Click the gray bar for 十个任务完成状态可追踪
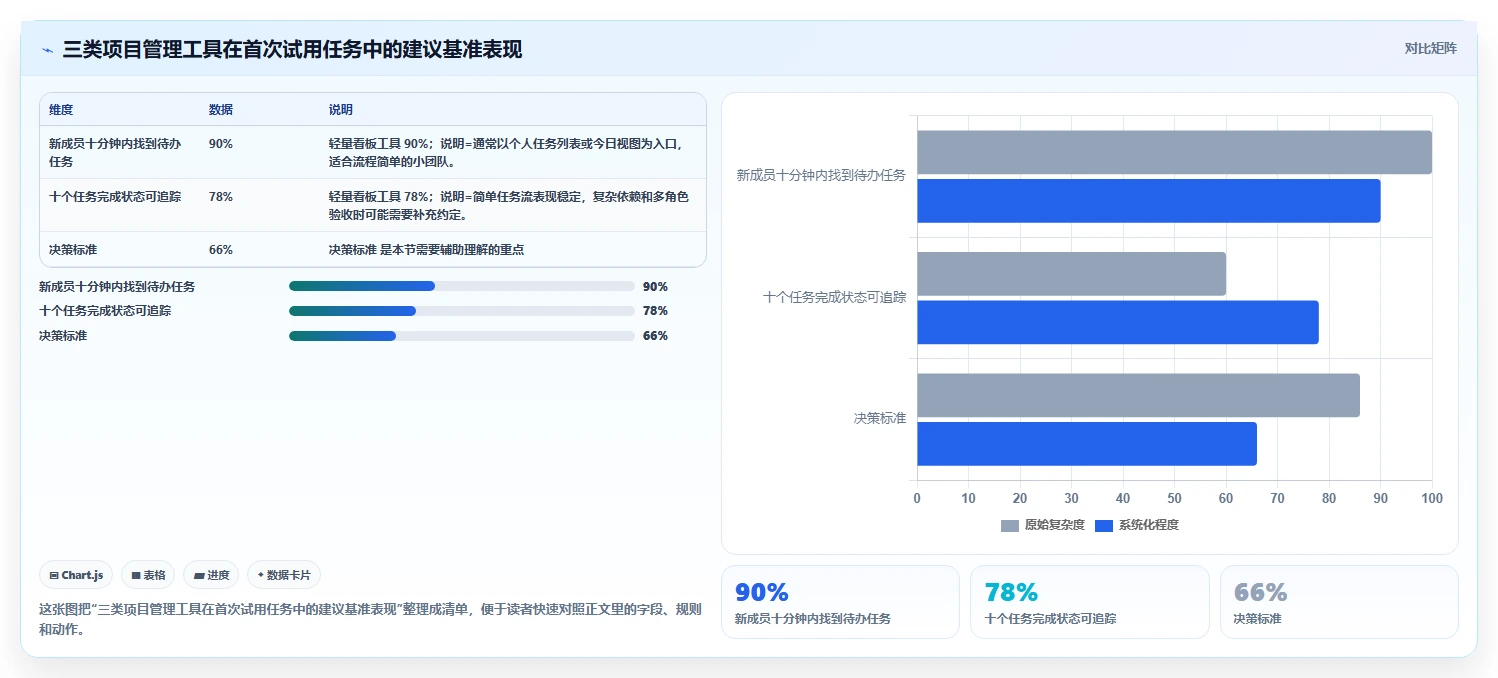1498x678 pixels. [1071, 273]
